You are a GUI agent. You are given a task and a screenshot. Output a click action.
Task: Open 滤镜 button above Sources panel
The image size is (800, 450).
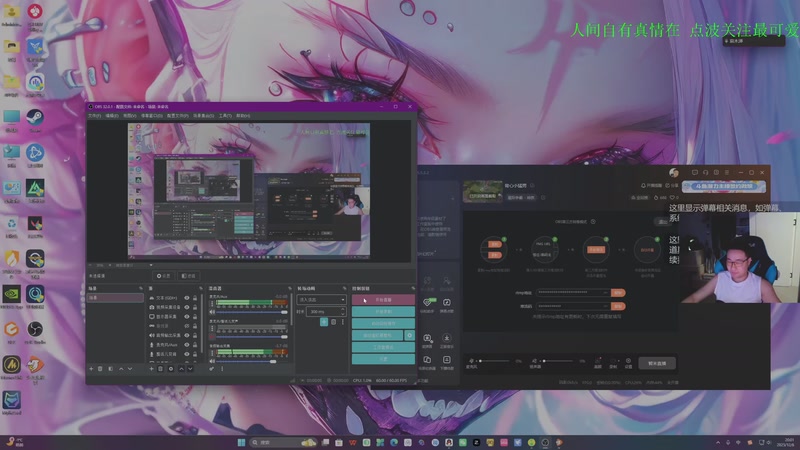[189, 276]
